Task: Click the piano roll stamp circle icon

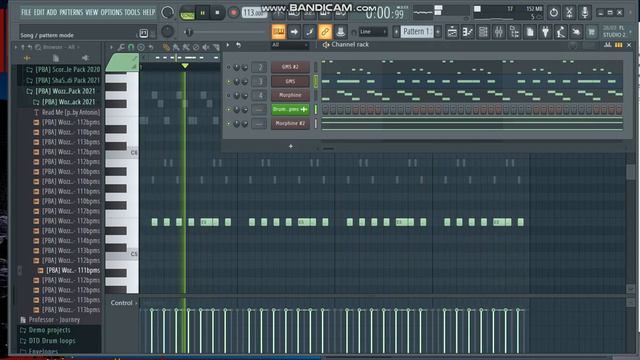Action: (141, 47)
